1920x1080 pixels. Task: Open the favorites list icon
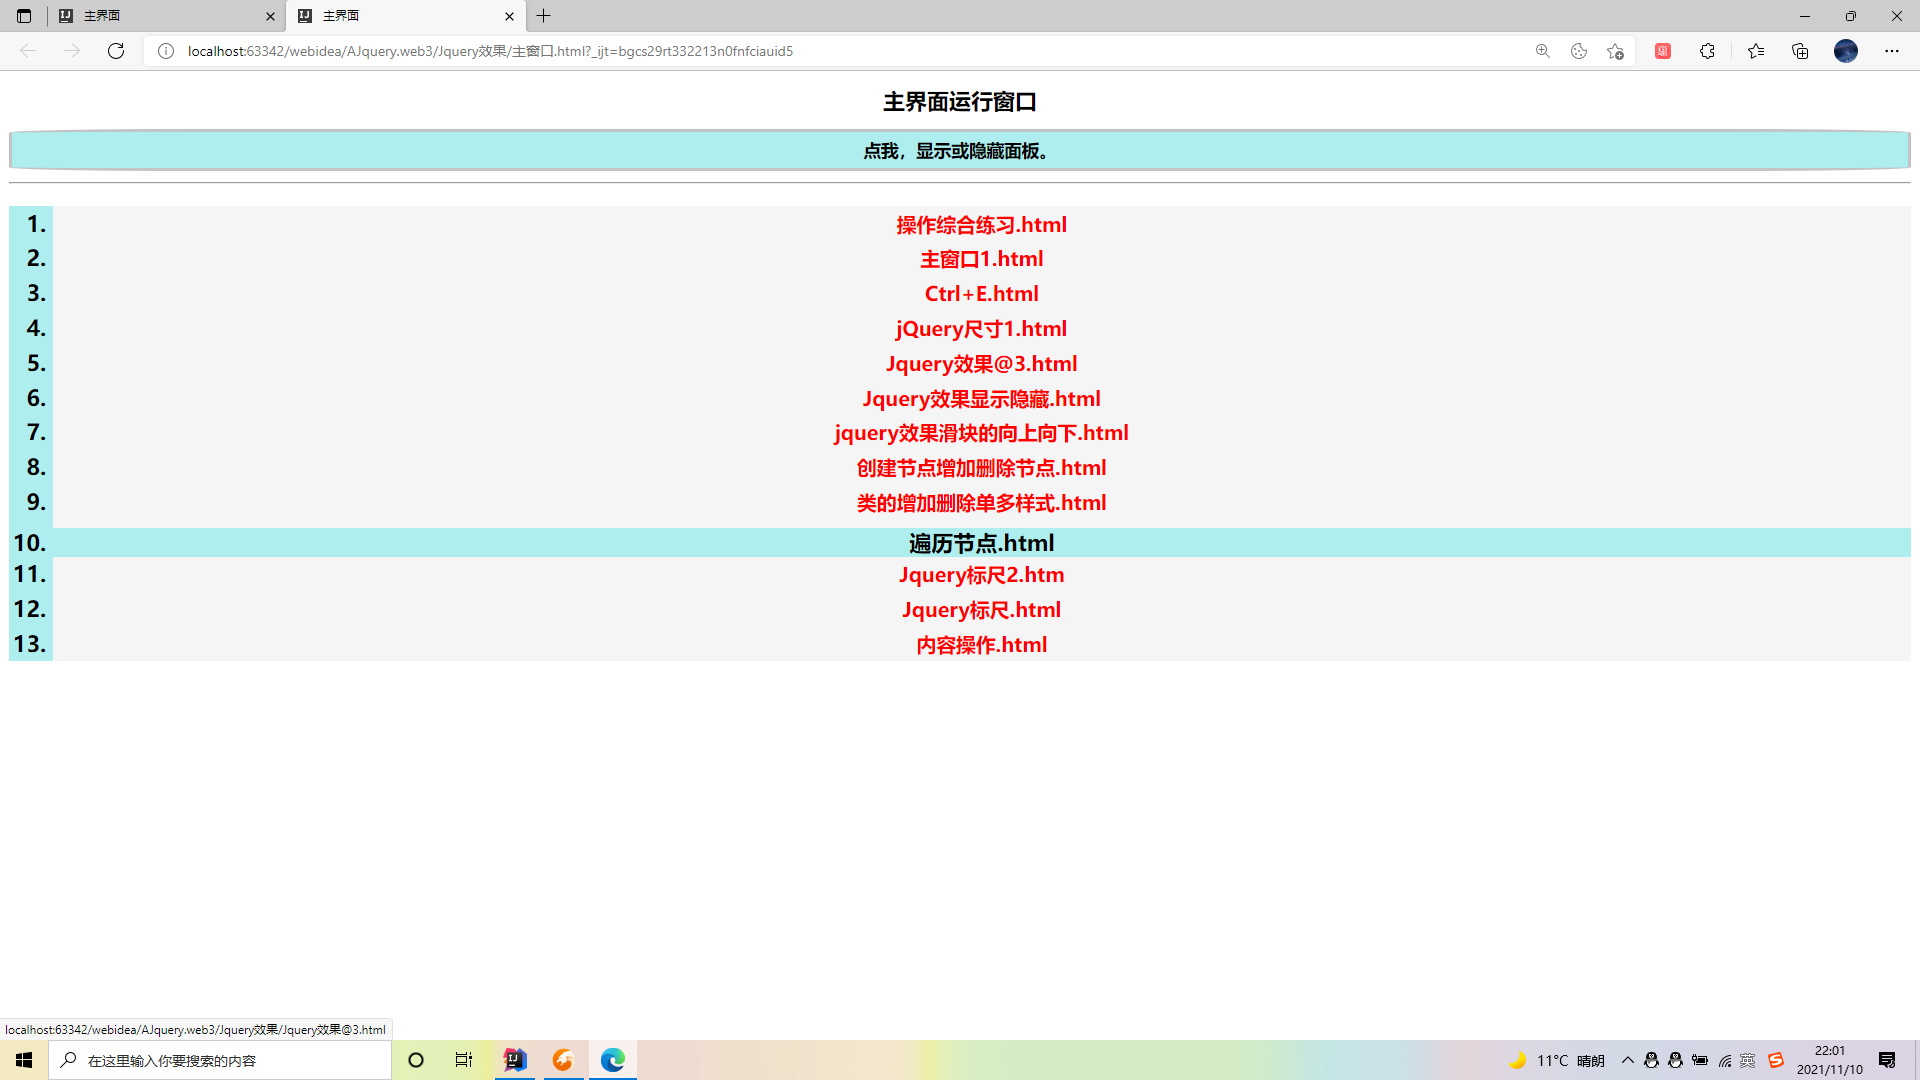1756,51
